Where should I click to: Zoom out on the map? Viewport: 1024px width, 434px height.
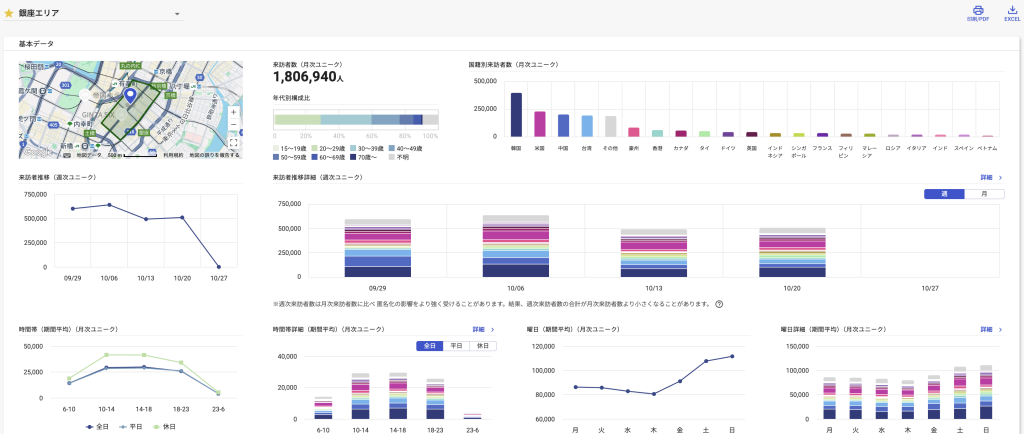coord(233,125)
